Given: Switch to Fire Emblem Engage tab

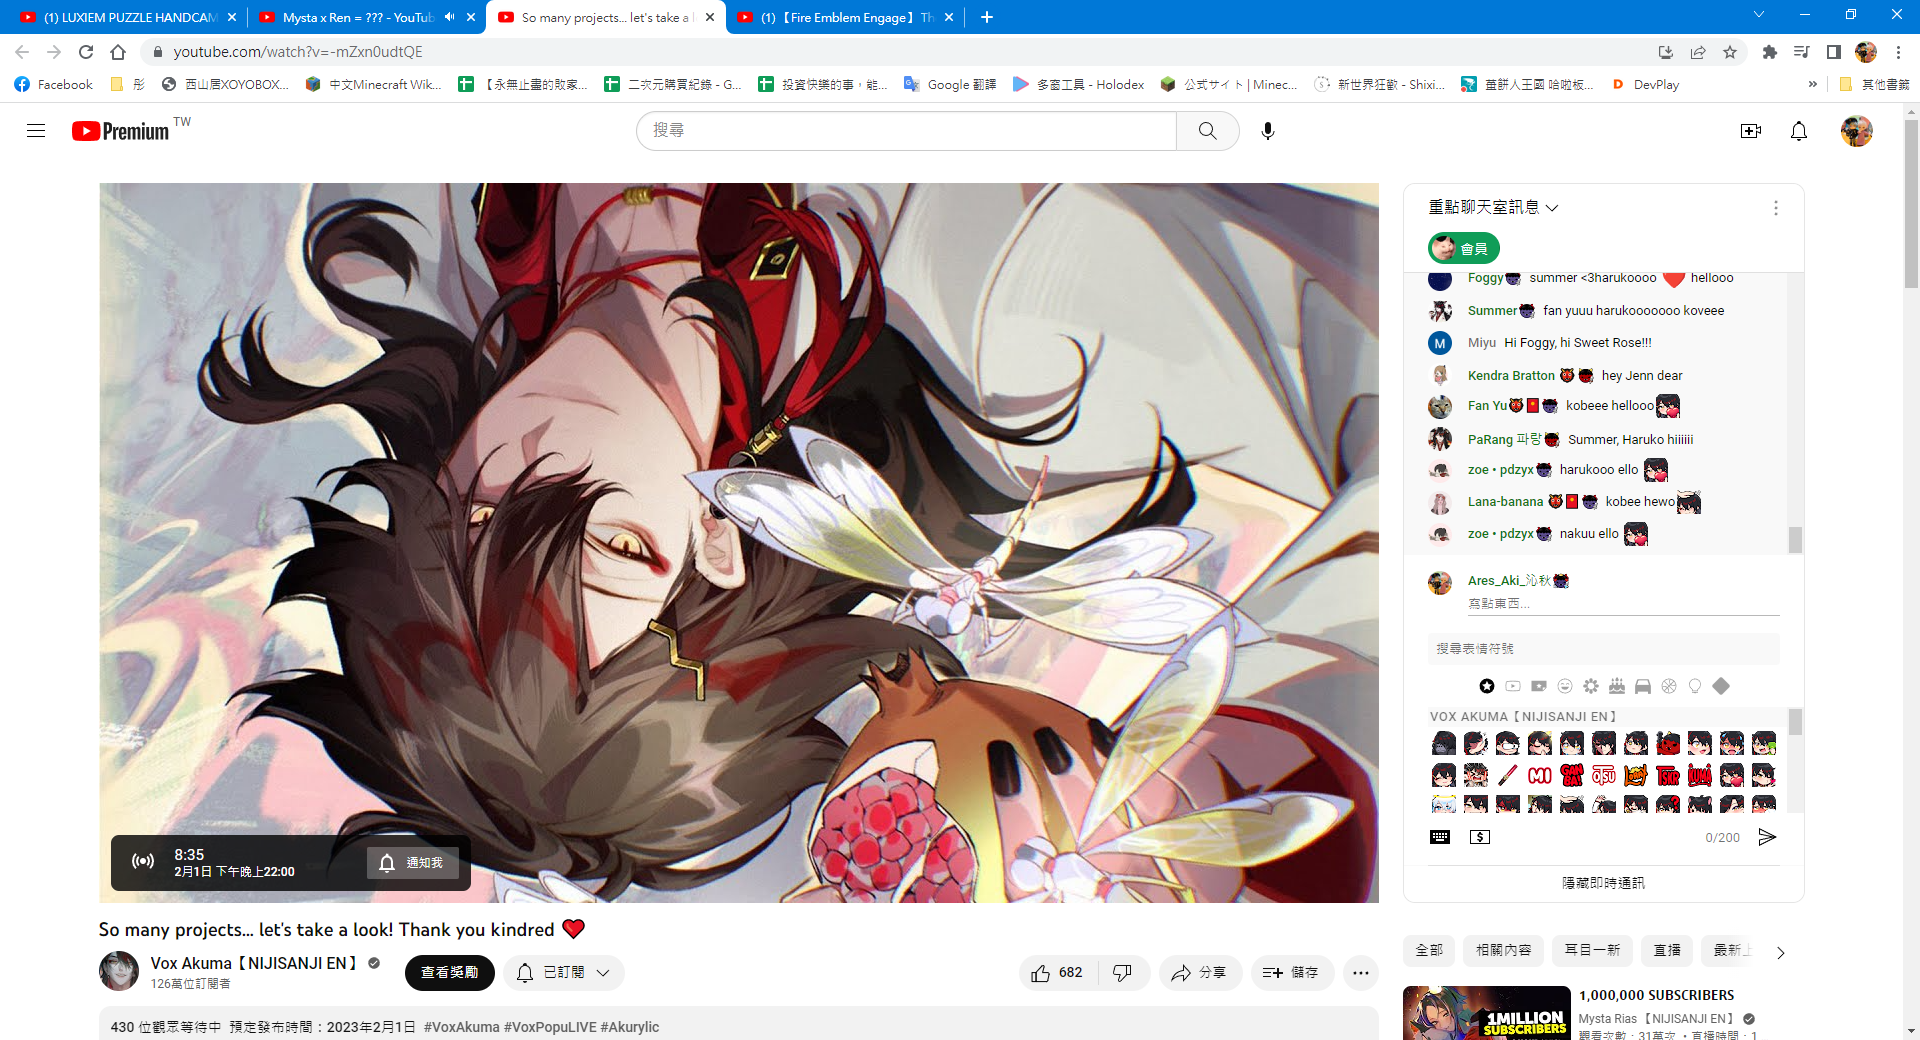Looking at the screenshot, I should (x=844, y=17).
